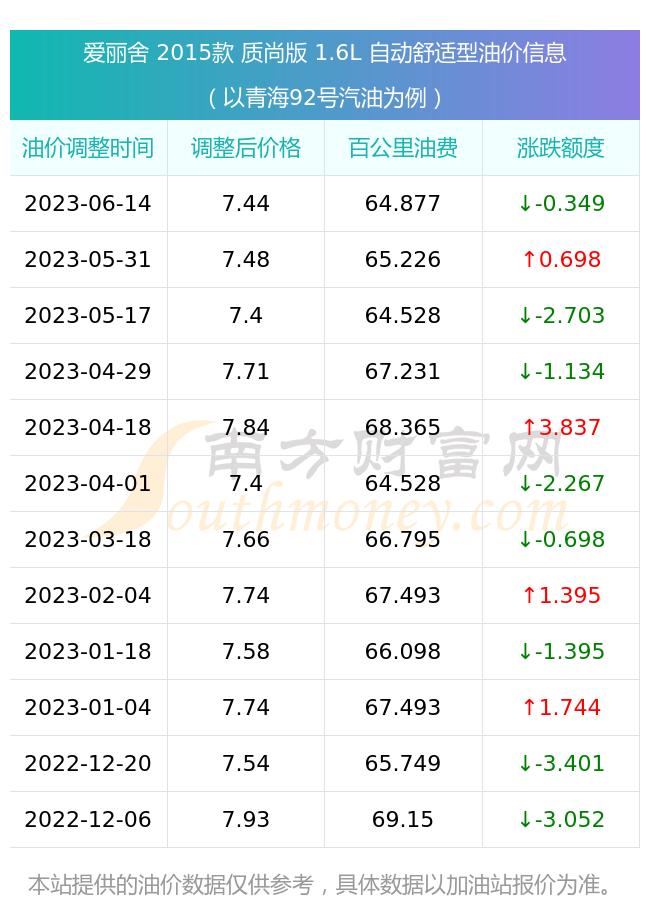
Task: Click the up arrow next to 1.395
Action: tap(529, 596)
